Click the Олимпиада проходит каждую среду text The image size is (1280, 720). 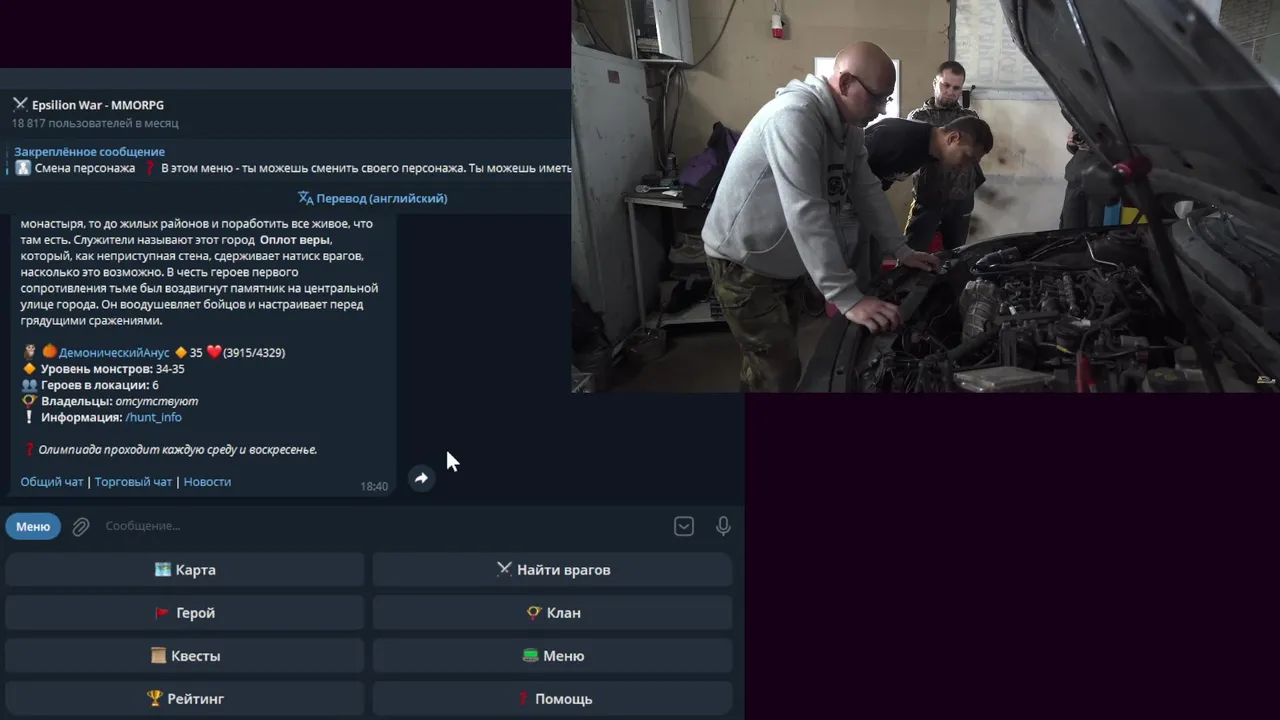[x=177, y=450]
